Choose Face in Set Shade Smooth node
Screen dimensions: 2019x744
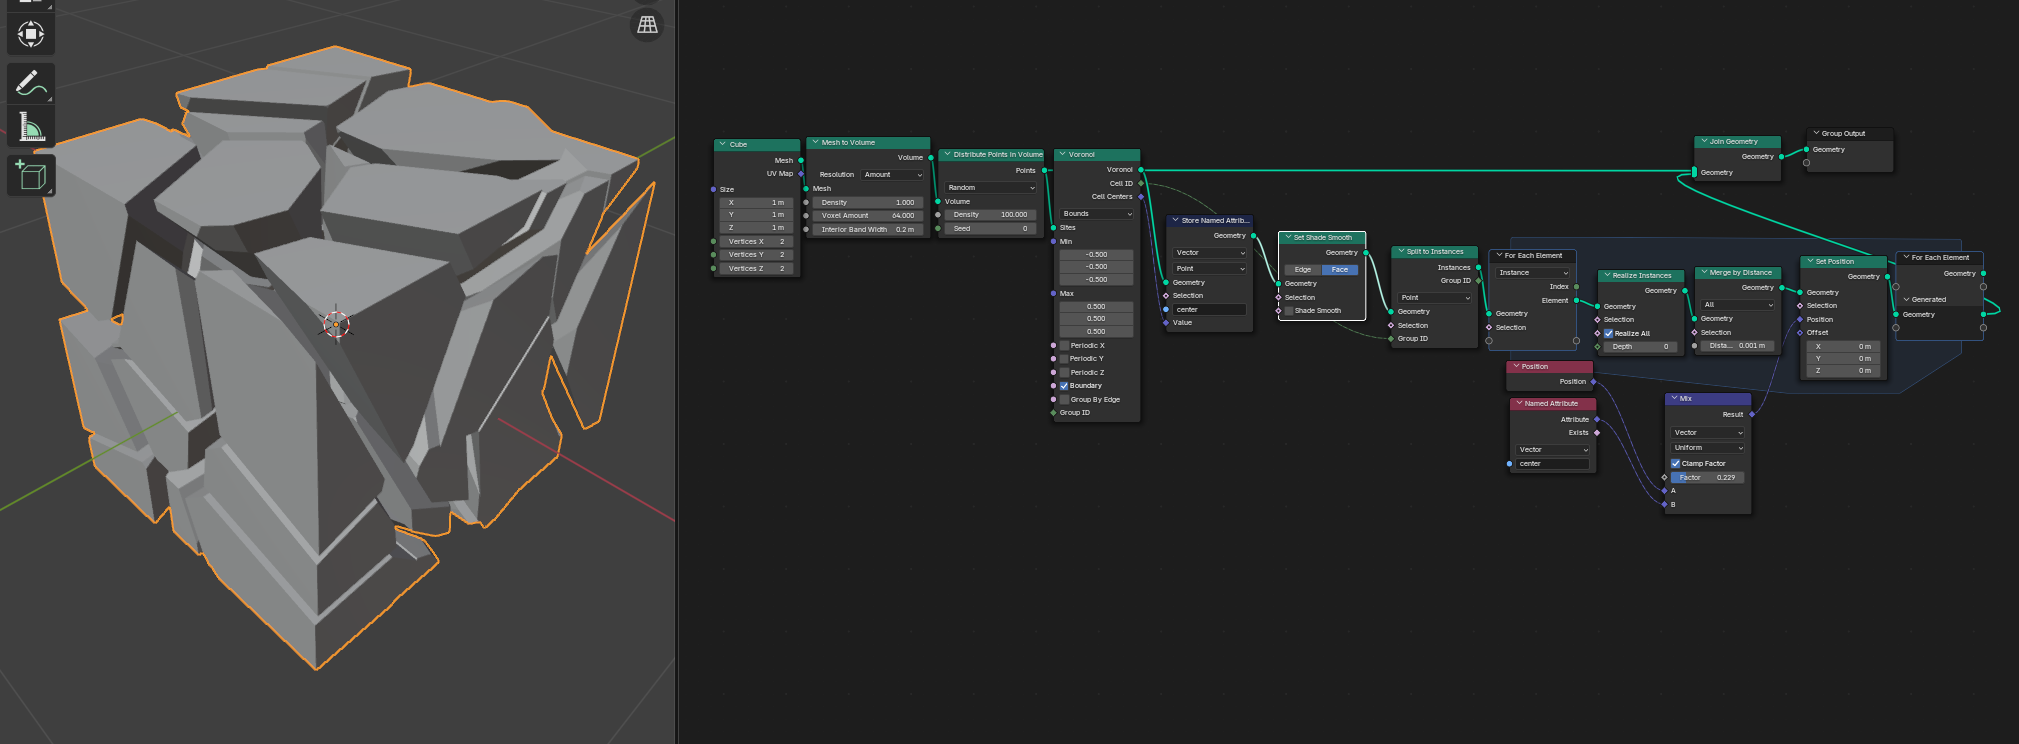[1340, 270]
